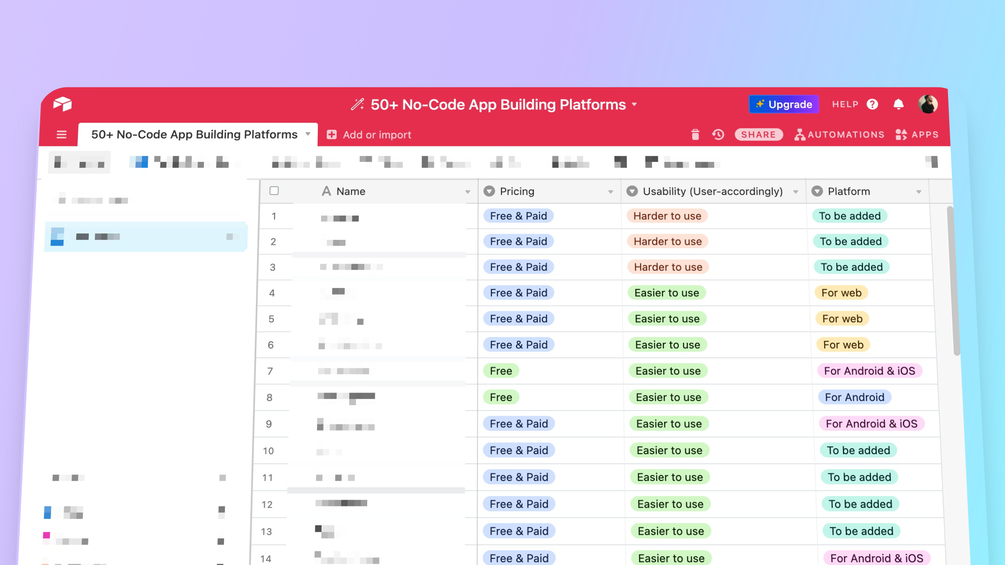
Task: Toggle the select-all rows checkbox
Action: 274,190
